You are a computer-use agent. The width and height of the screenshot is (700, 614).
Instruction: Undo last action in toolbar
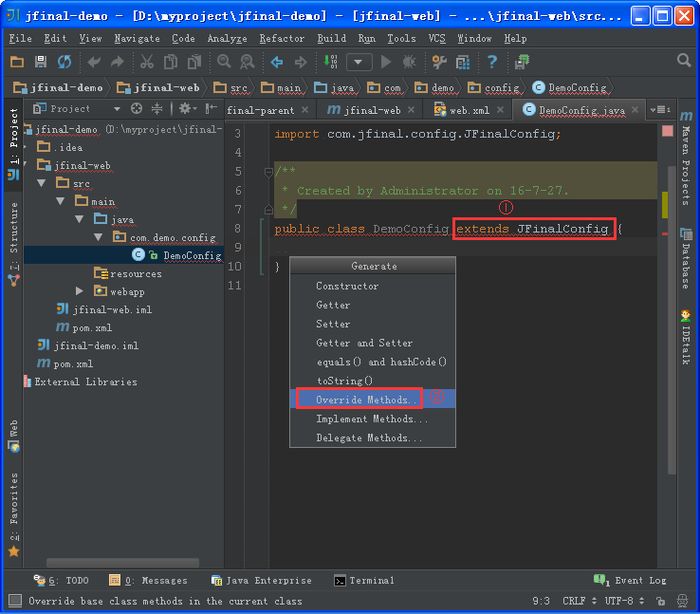(x=94, y=62)
